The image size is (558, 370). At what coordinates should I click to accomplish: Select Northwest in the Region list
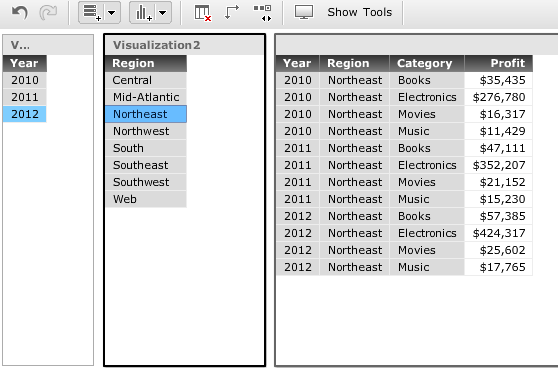click(x=146, y=131)
